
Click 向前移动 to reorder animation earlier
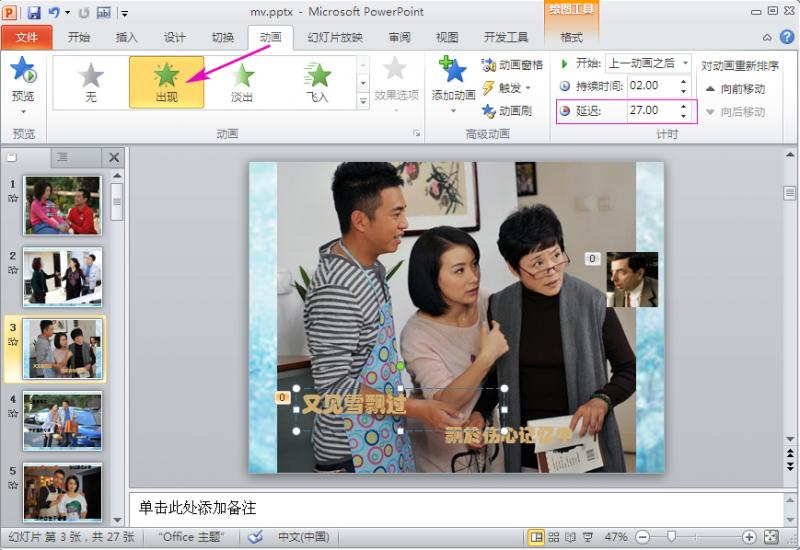(x=736, y=89)
